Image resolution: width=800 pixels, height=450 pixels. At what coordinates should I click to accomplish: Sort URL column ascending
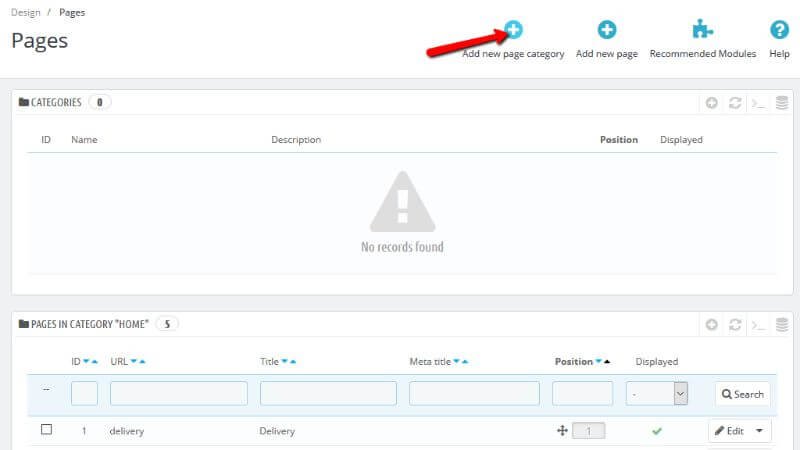click(x=142, y=361)
